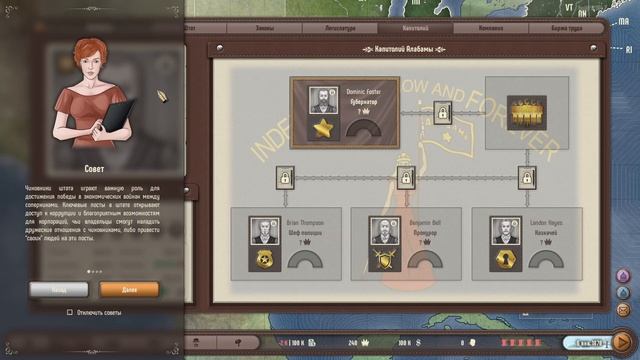Click the hat icon in bottom bar
This screenshot has width=640, height=360.
[x=196, y=343]
